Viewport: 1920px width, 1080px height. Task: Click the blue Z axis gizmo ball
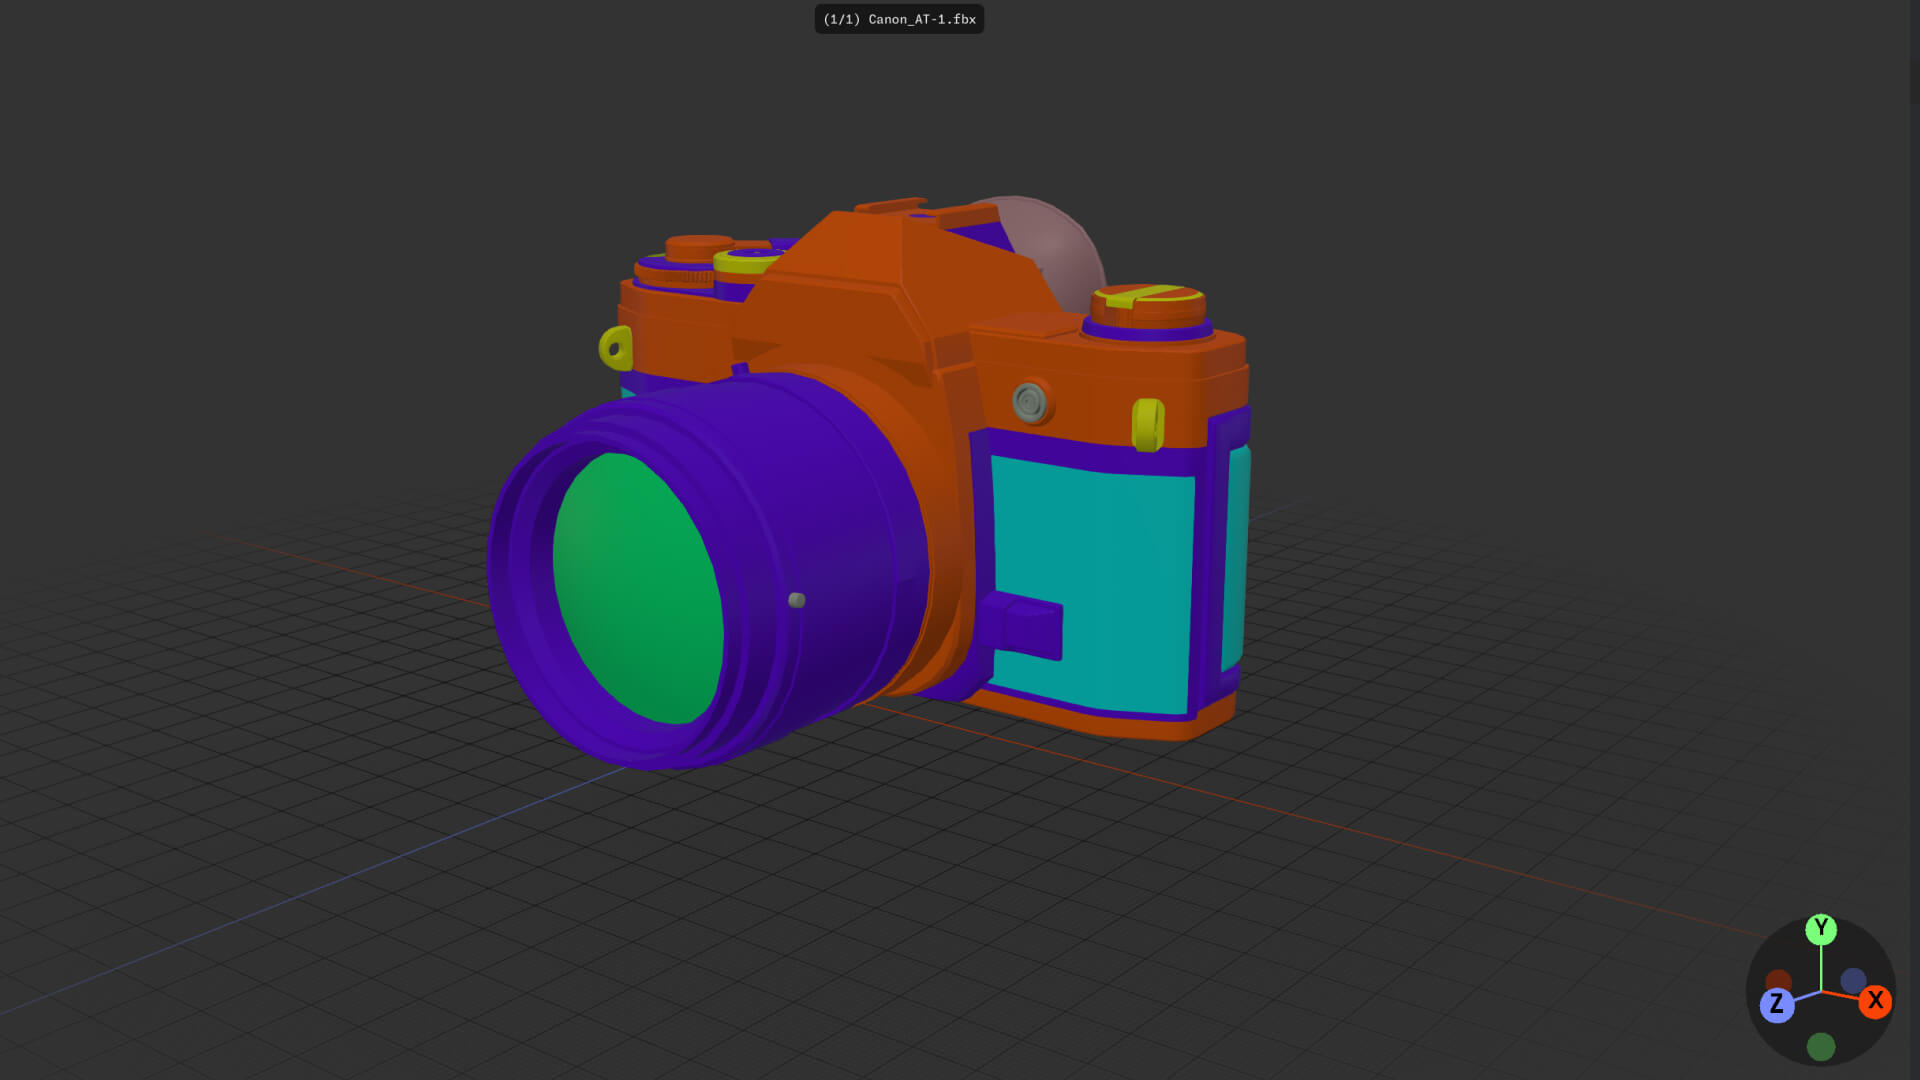tap(1777, 1004)
